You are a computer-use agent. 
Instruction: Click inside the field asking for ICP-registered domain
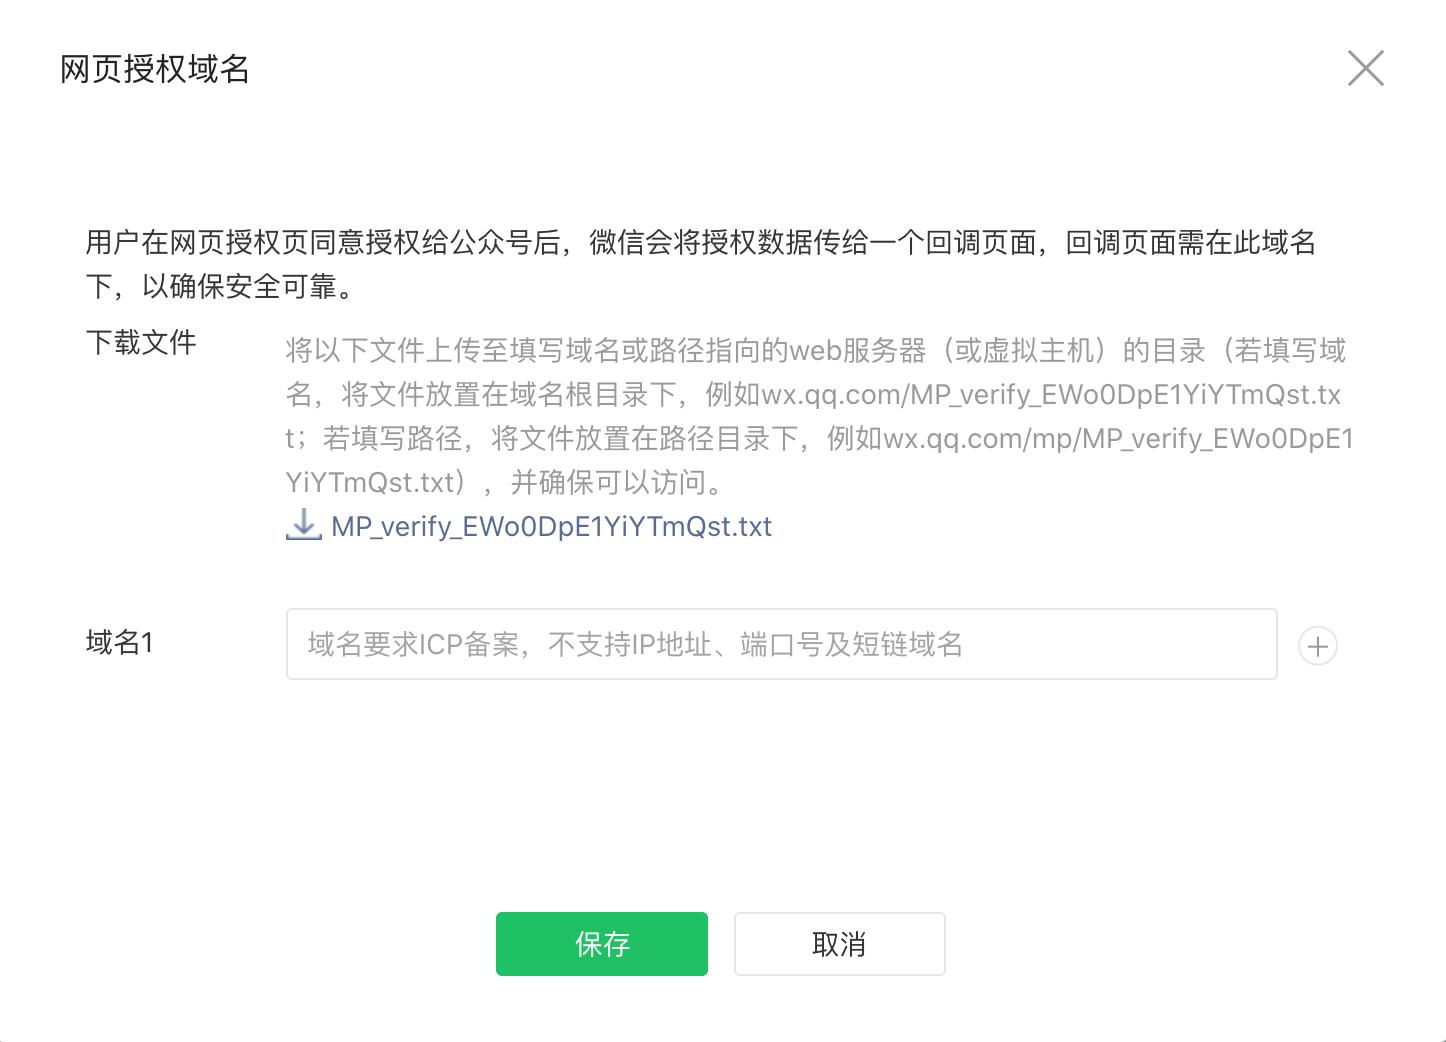tap(780, 644)
